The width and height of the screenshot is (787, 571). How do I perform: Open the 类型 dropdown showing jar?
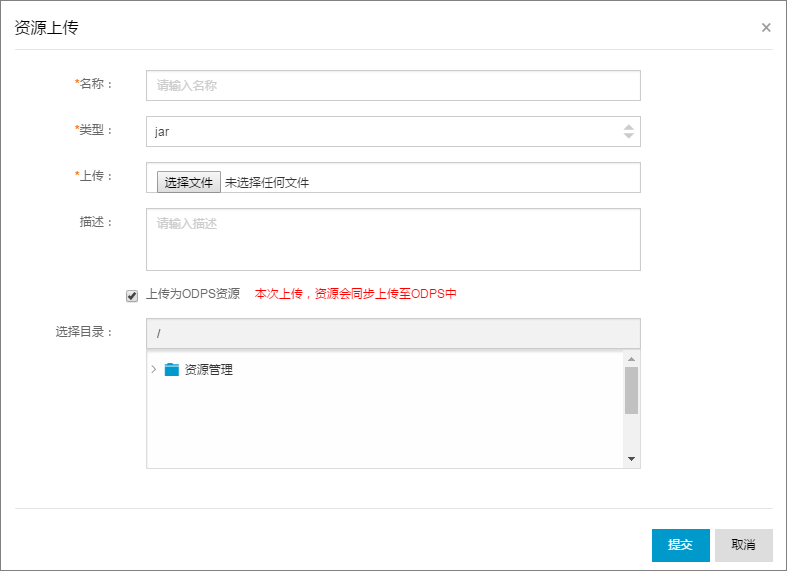(x=393, y=131)
